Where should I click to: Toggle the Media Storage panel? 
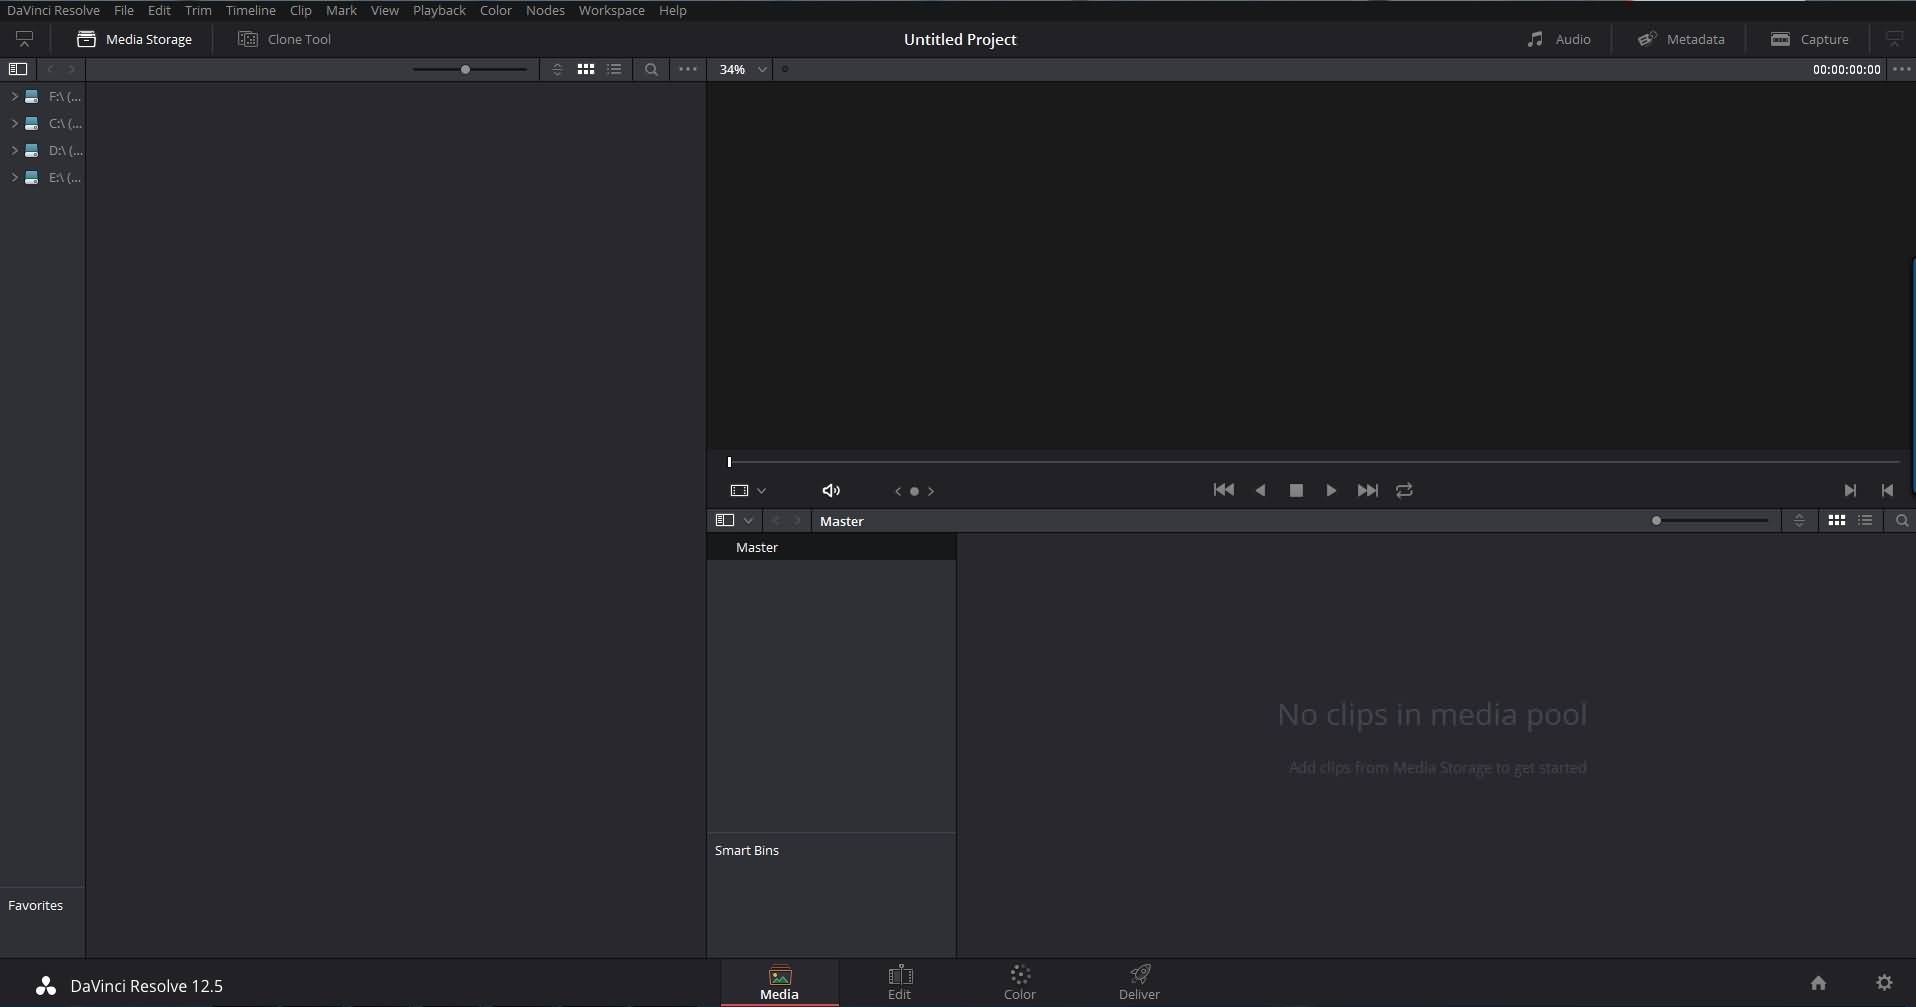click(134, 39)
